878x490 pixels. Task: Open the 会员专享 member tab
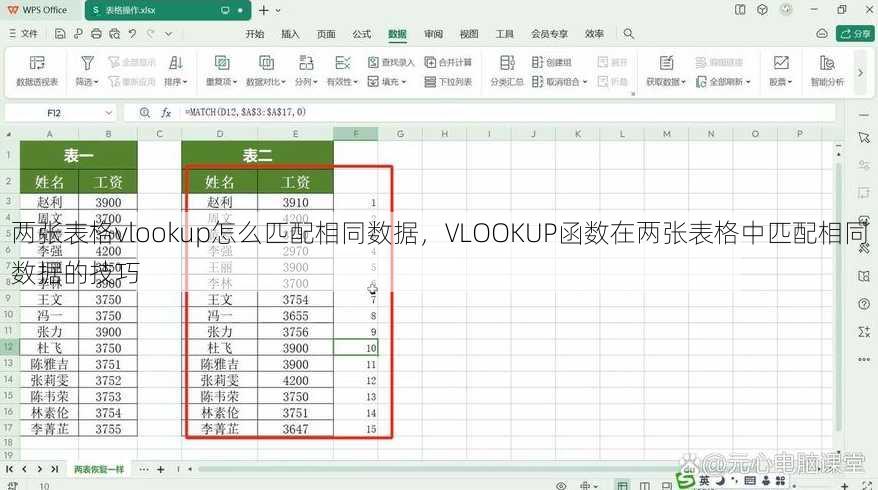[x=549, y=34]
